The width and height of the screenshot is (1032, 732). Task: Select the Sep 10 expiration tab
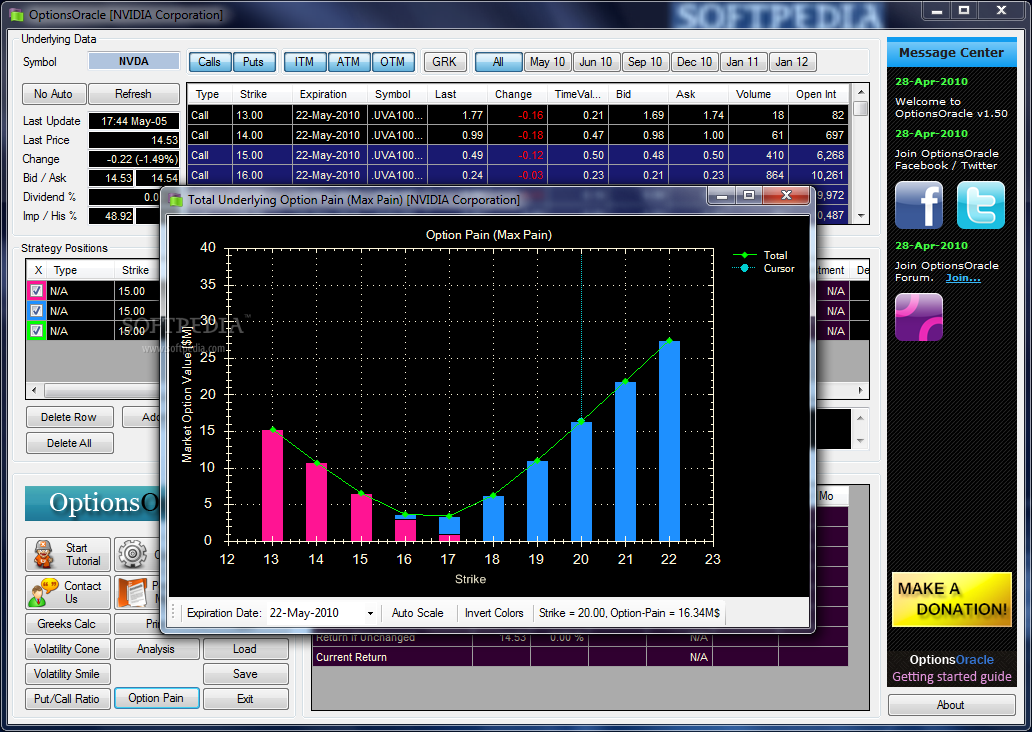point(645,62)
